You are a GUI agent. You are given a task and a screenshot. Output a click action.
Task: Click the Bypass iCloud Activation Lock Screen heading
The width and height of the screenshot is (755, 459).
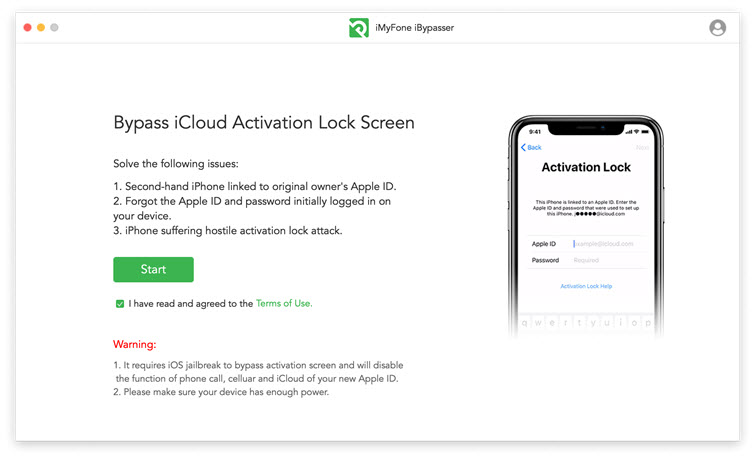coord(263,123)
